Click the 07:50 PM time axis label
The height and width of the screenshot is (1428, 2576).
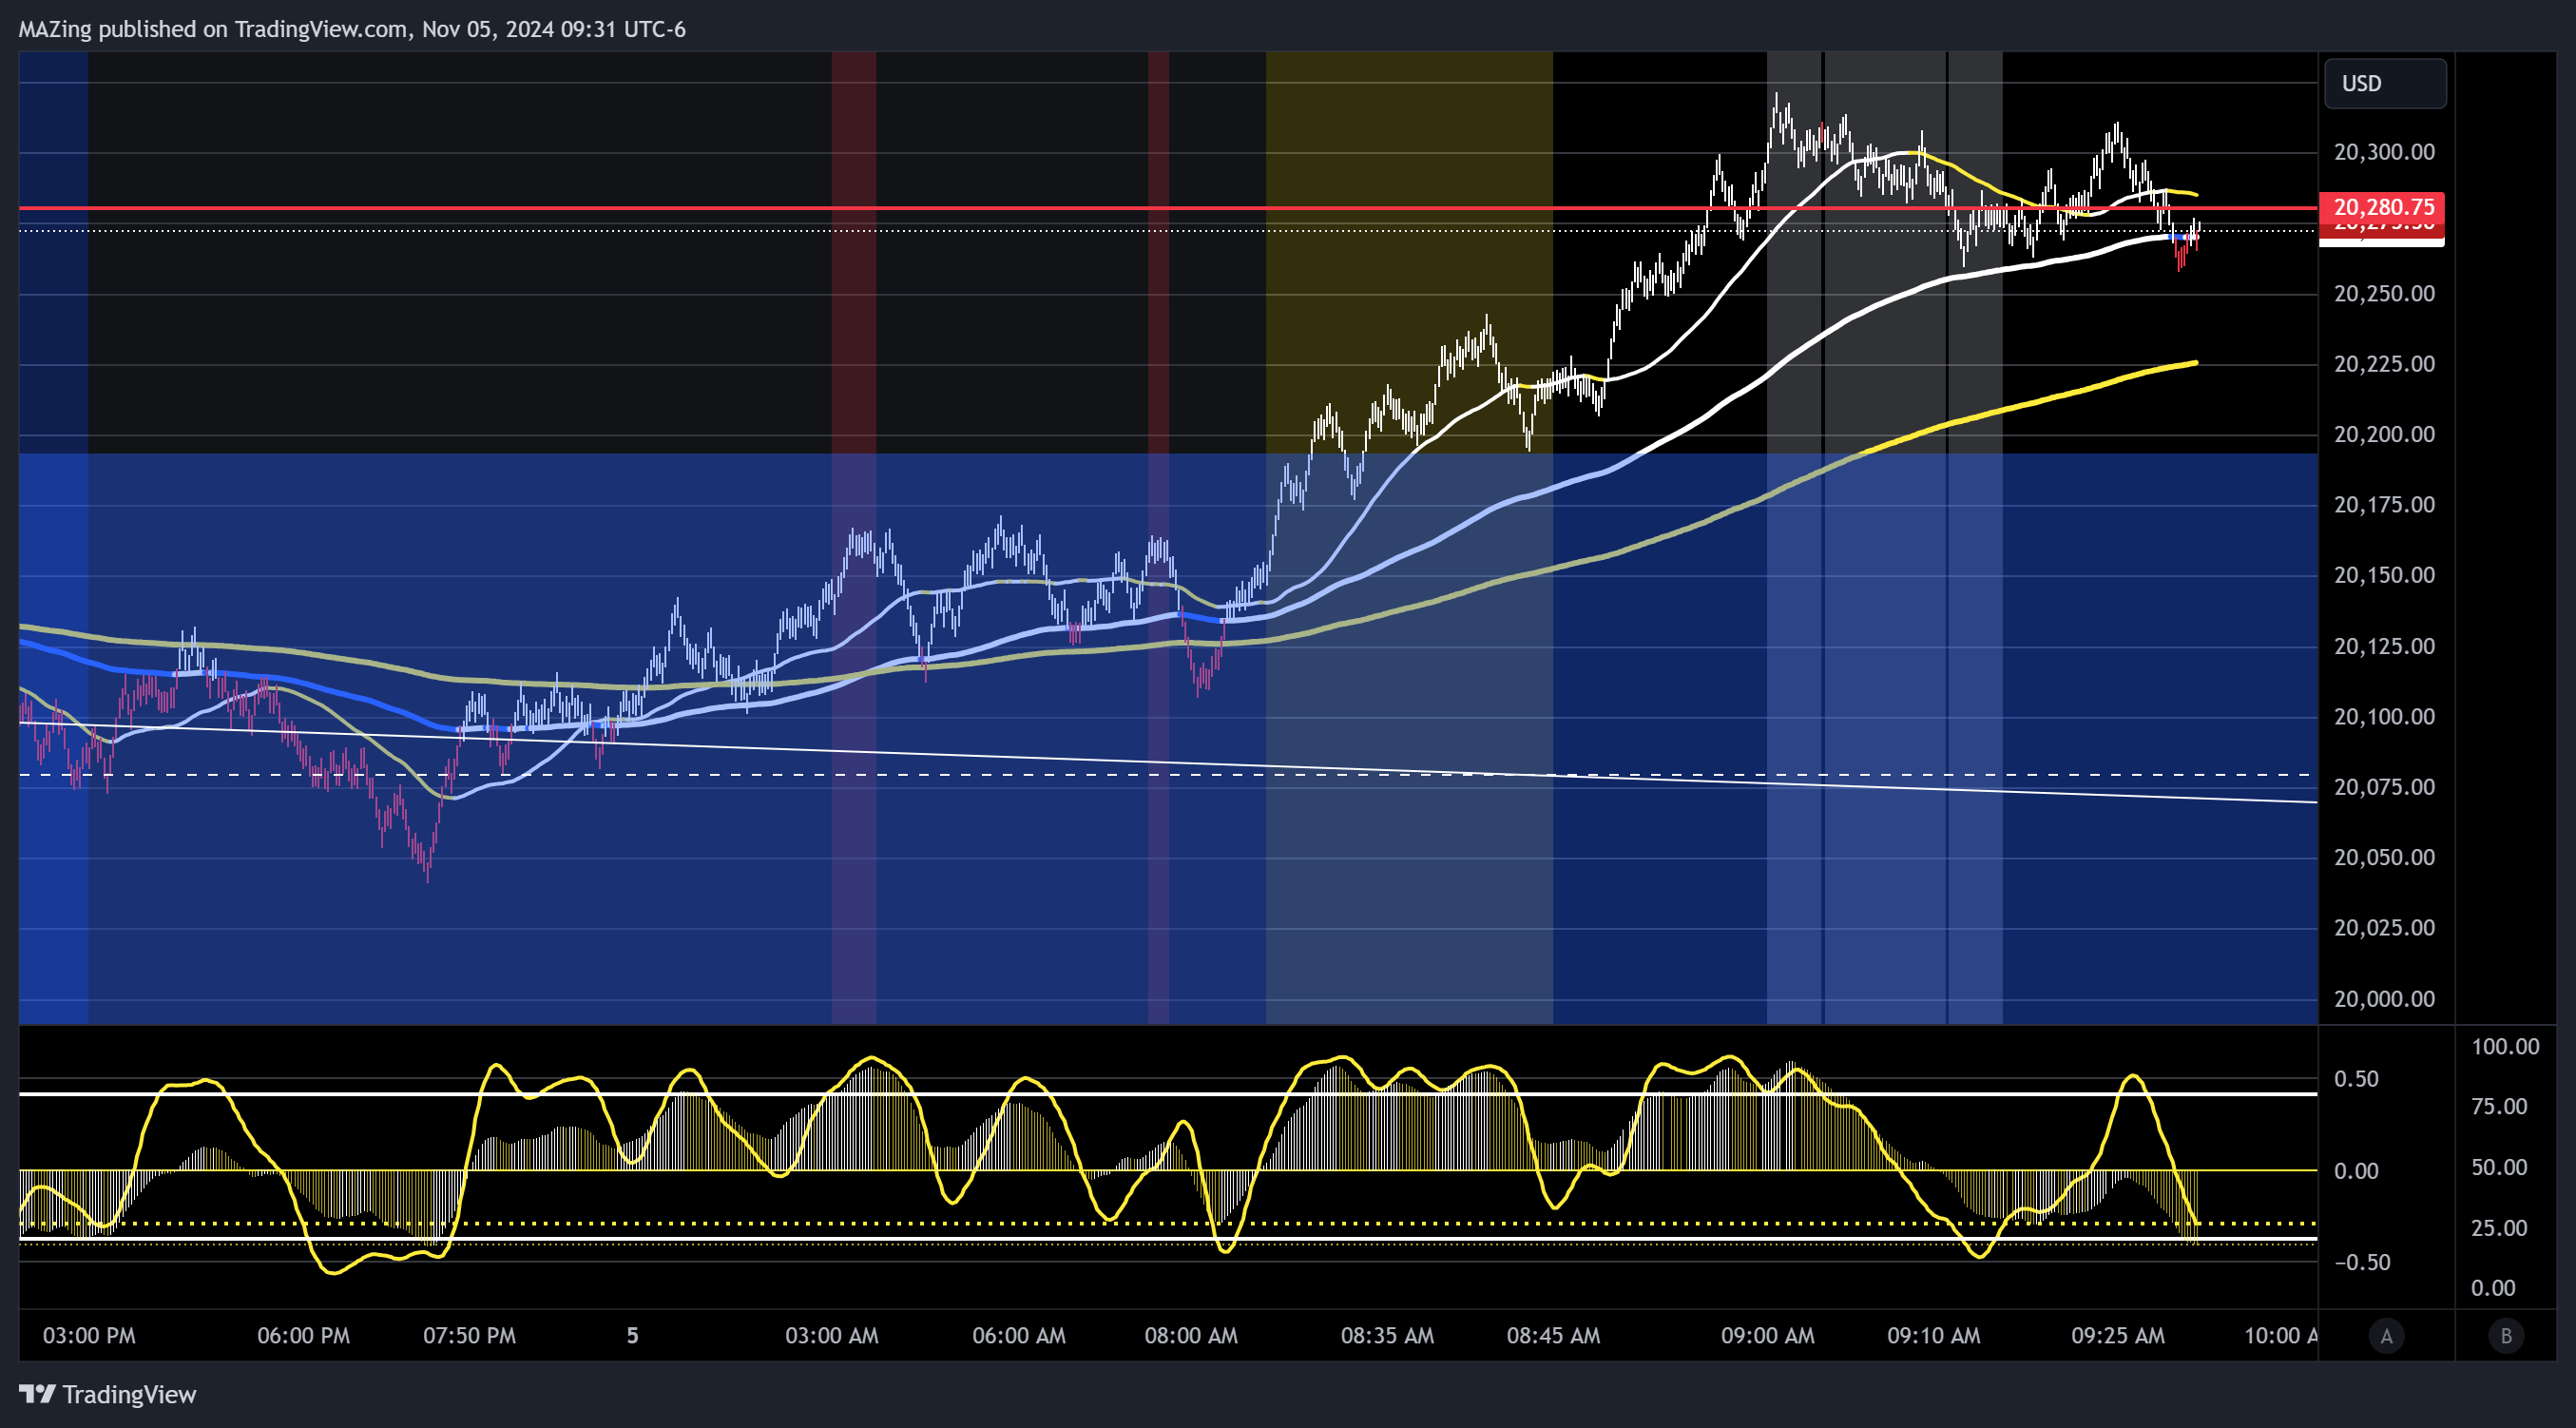[x=469, y=1336]
